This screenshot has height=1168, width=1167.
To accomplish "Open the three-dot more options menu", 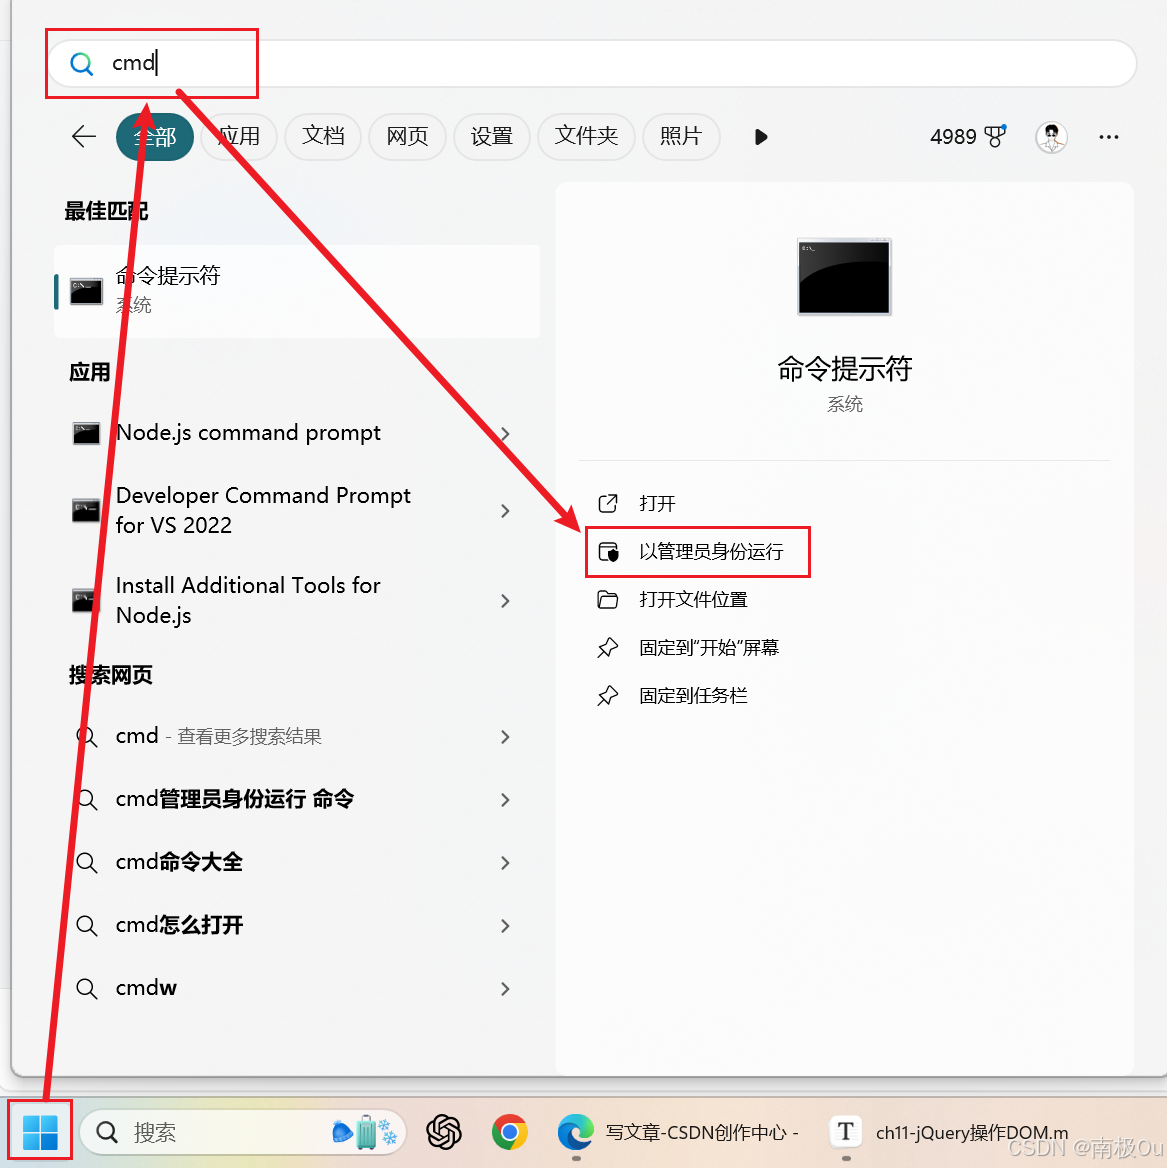I will click(1109, 137).
